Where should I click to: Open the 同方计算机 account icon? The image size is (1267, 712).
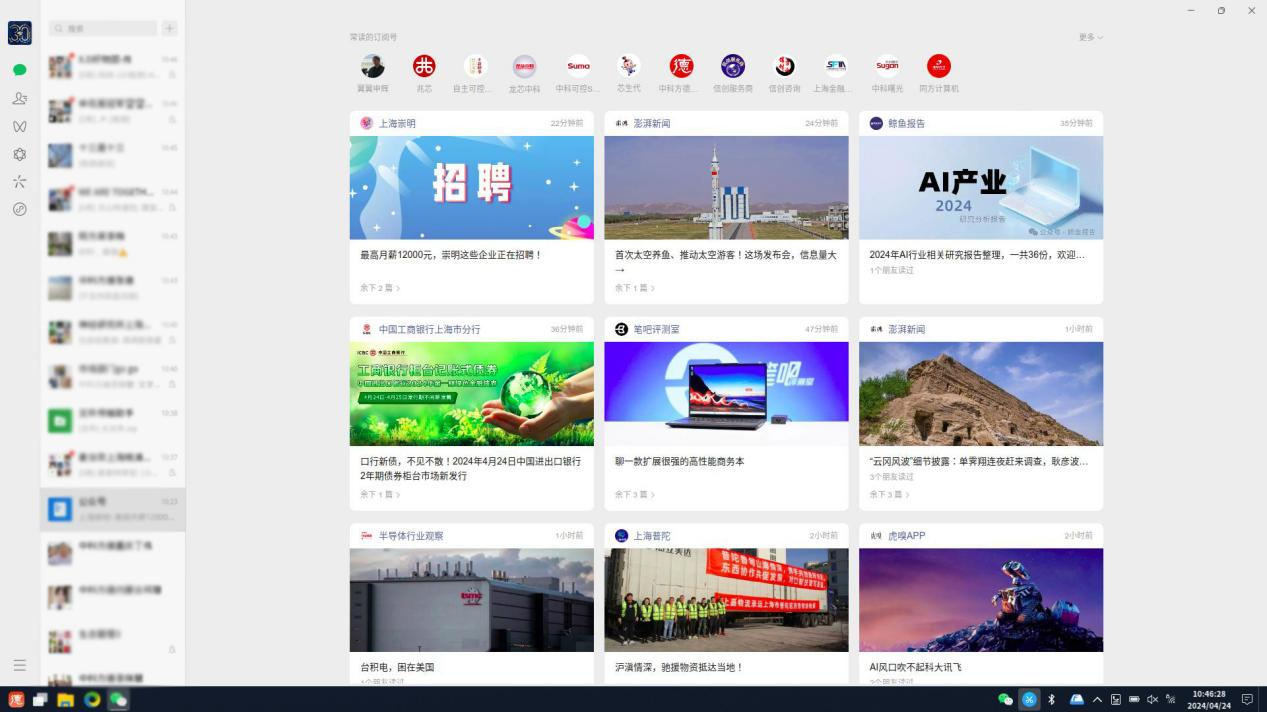938,66
